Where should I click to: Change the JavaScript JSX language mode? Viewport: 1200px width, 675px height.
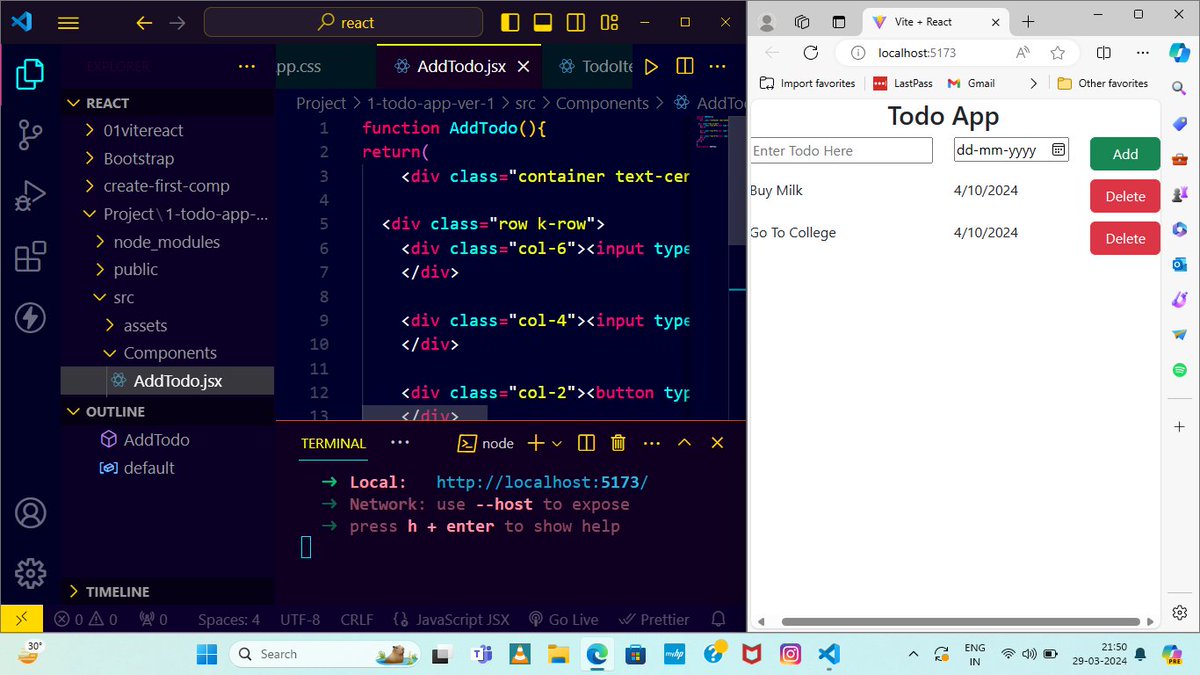point(452,620)
